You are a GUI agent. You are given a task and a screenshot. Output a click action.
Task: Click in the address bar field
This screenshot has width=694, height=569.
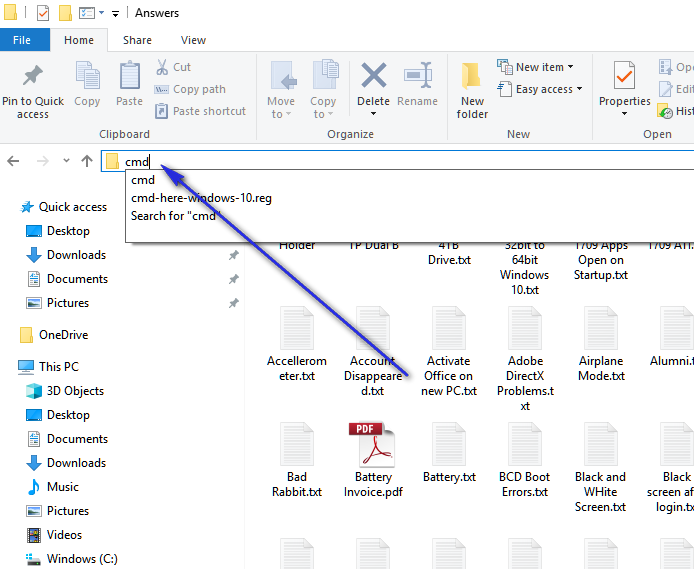click(398, 161)
